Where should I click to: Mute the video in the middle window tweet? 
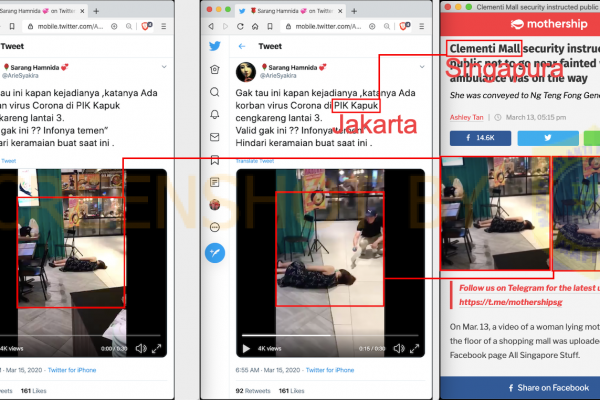tap(399, 348)
